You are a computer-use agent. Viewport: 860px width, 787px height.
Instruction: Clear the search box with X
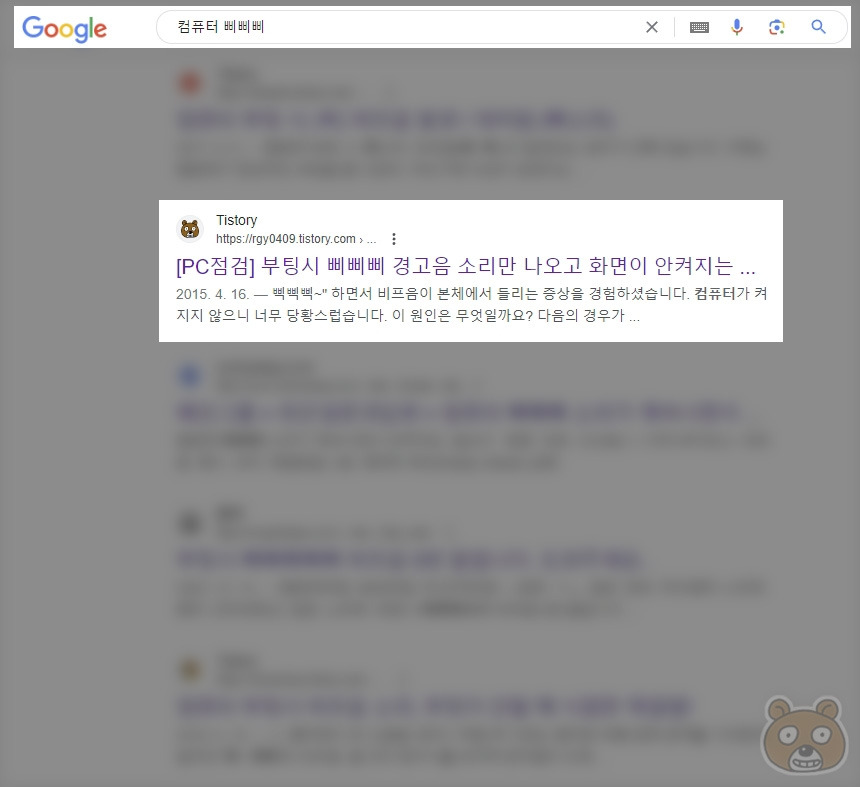point(652,27)
